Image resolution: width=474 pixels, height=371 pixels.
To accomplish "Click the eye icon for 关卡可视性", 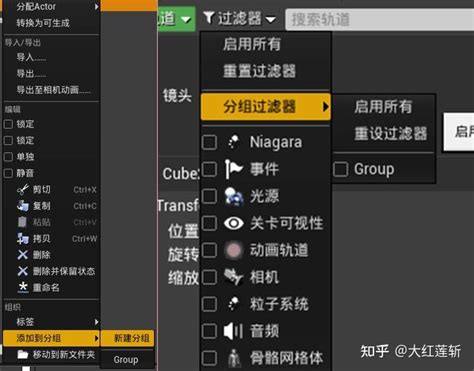I will pyautogui.click(x=234, y=223).
